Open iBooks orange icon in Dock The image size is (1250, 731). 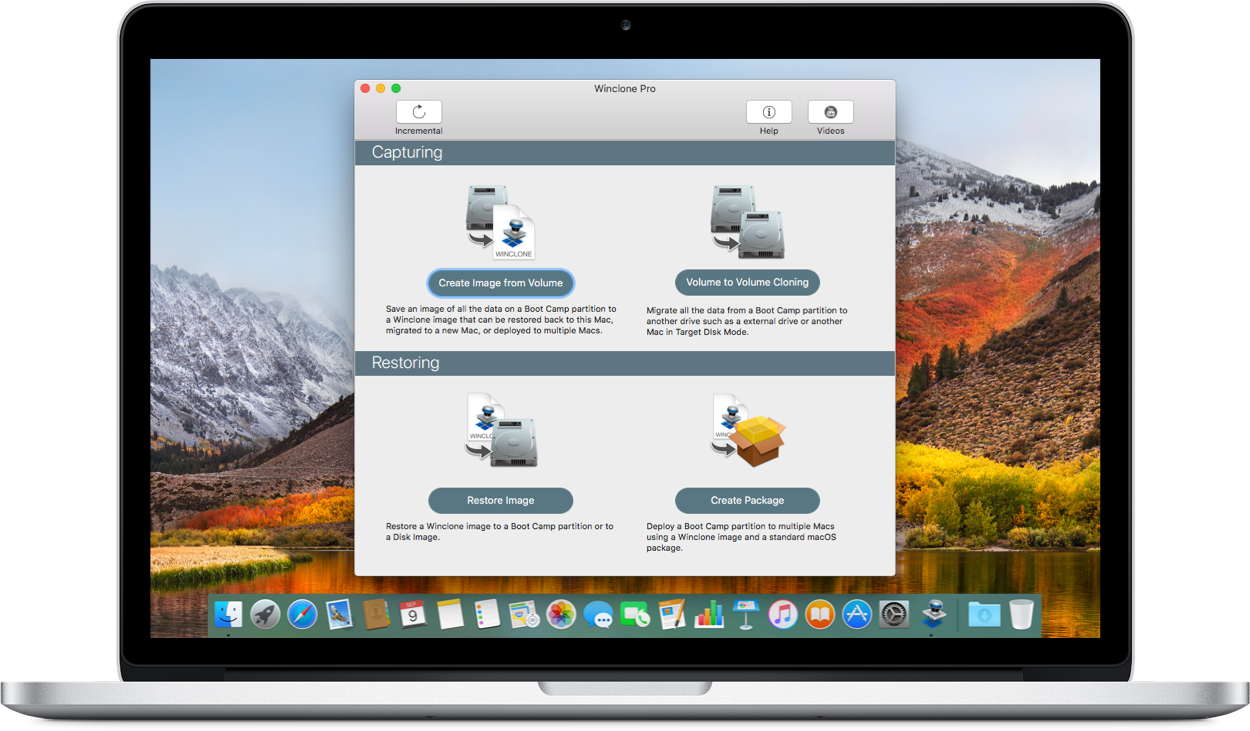(820, 614)
